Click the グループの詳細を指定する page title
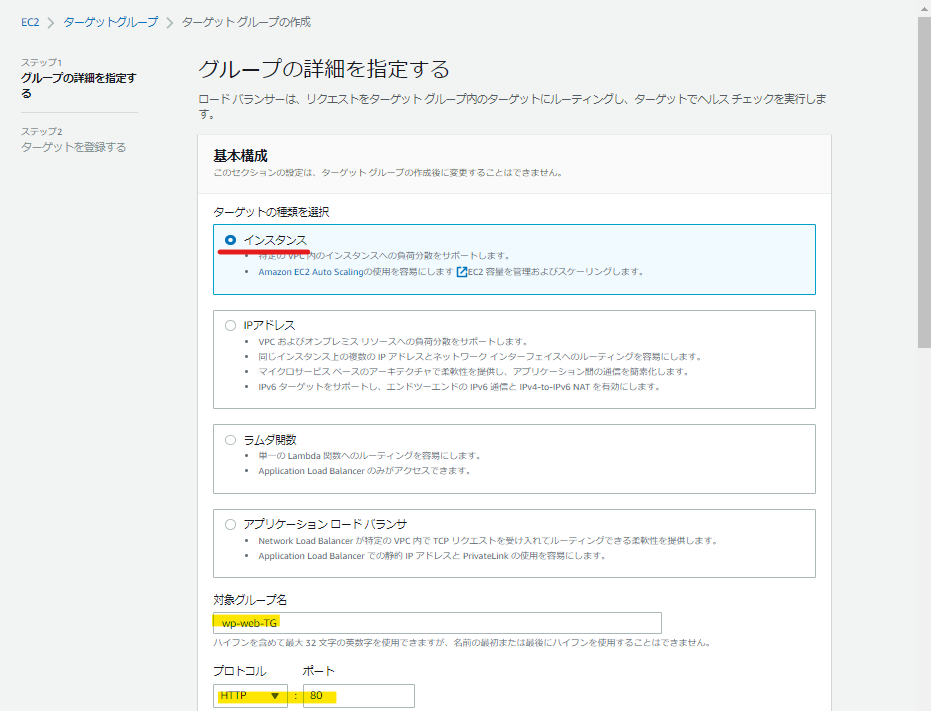This screenshot has width=931, height=711. coord(324,69)
